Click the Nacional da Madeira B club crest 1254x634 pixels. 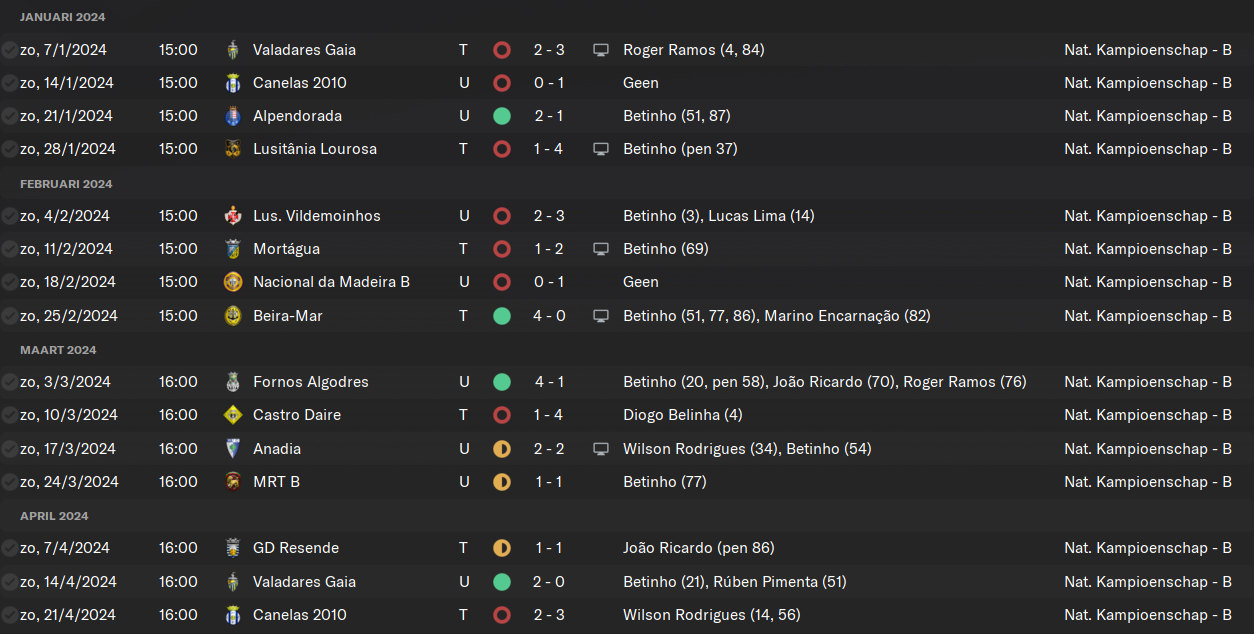point(233,282)
